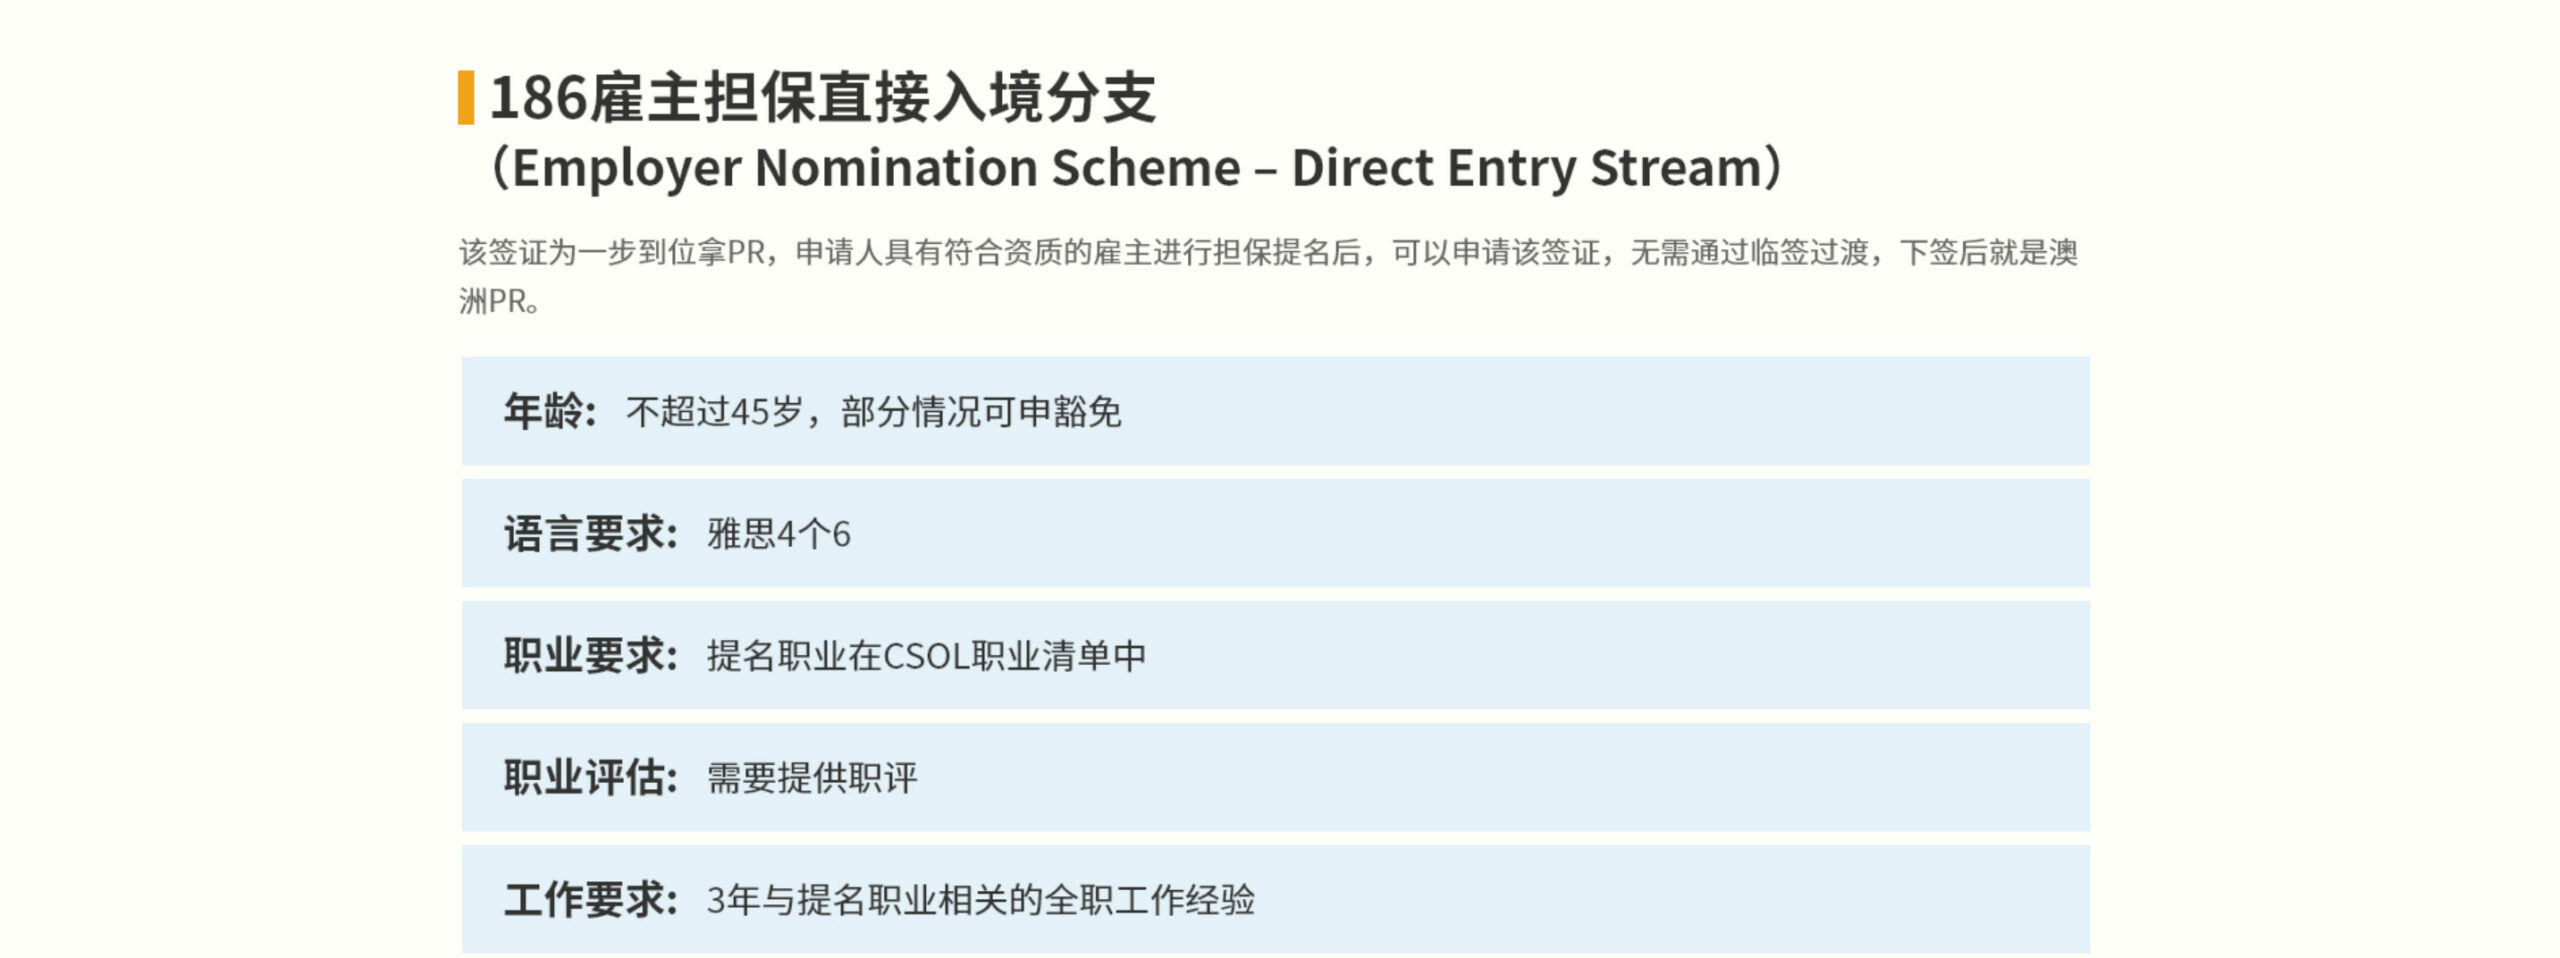Click the text 不超过45岁
The height and width of the screenshot is (958, 2560).
(x=714, y=411)
